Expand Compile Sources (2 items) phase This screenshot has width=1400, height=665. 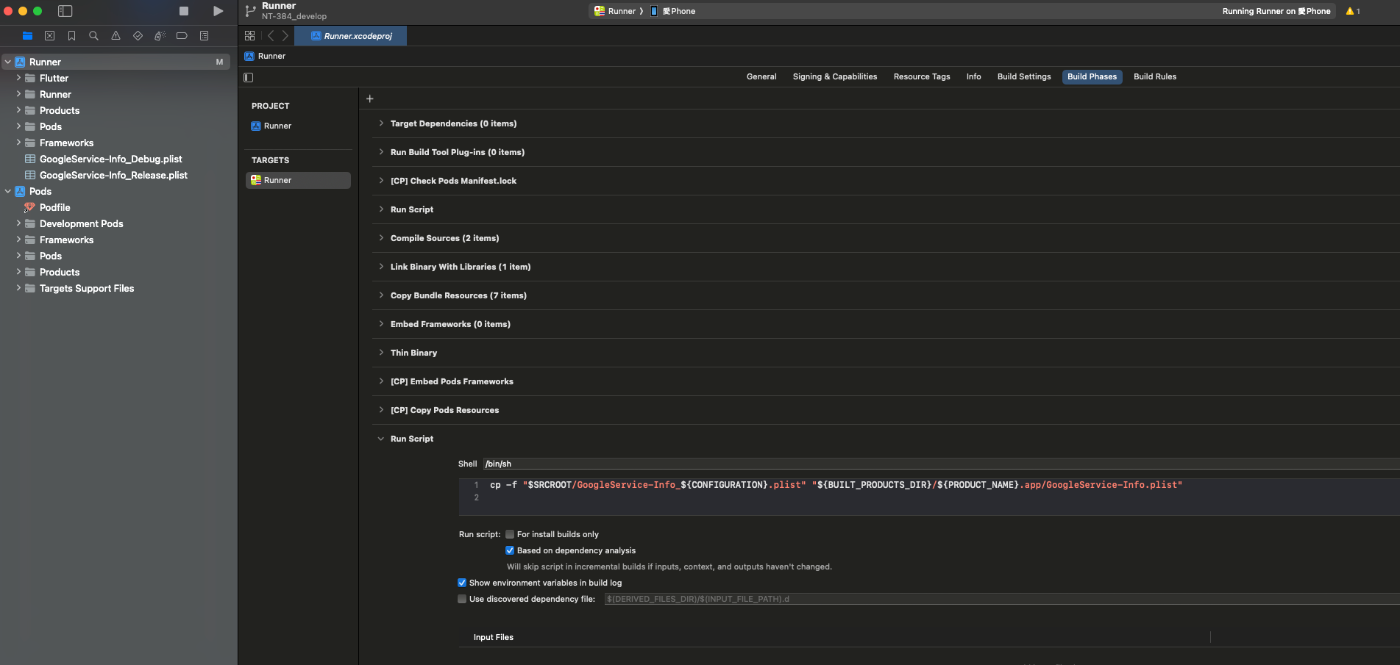(x=380, y=238)
